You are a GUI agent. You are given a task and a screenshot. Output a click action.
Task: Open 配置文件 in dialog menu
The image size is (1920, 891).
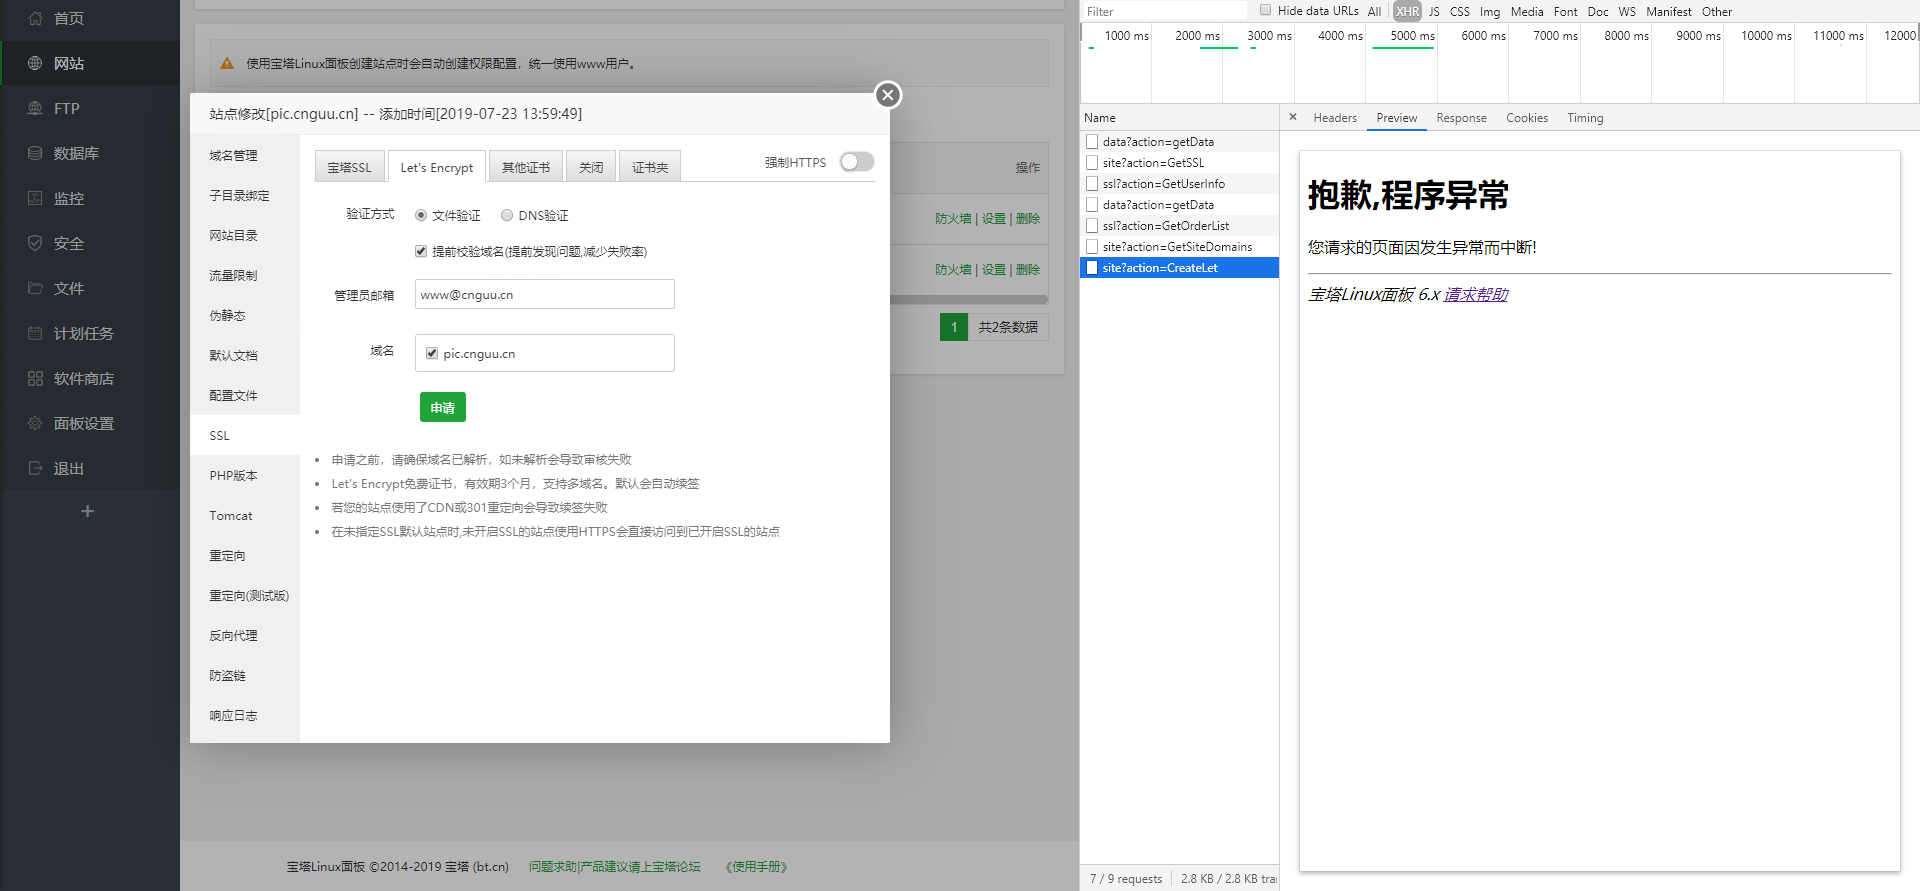(x=245, y=395)
